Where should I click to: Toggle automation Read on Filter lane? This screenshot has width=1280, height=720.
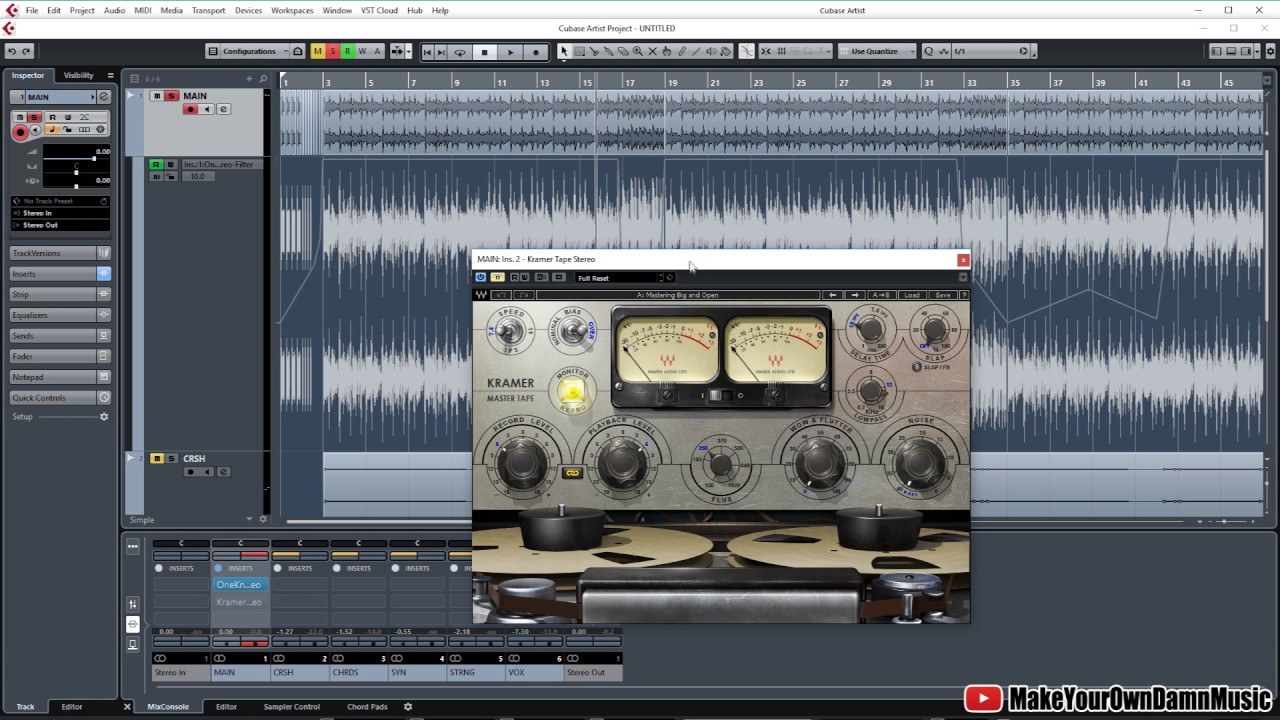coord(156,164)
